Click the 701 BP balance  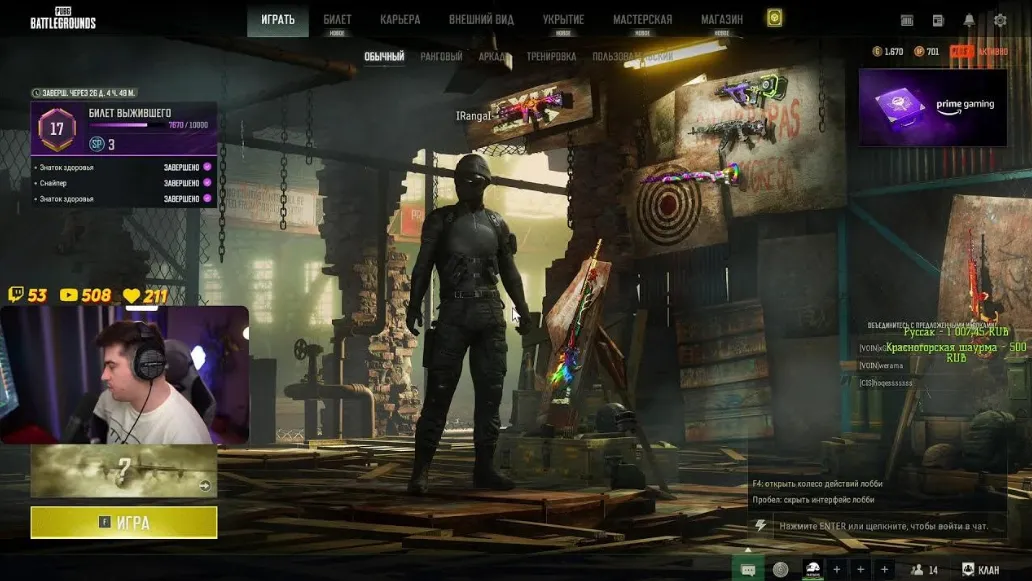pos(933,51)
